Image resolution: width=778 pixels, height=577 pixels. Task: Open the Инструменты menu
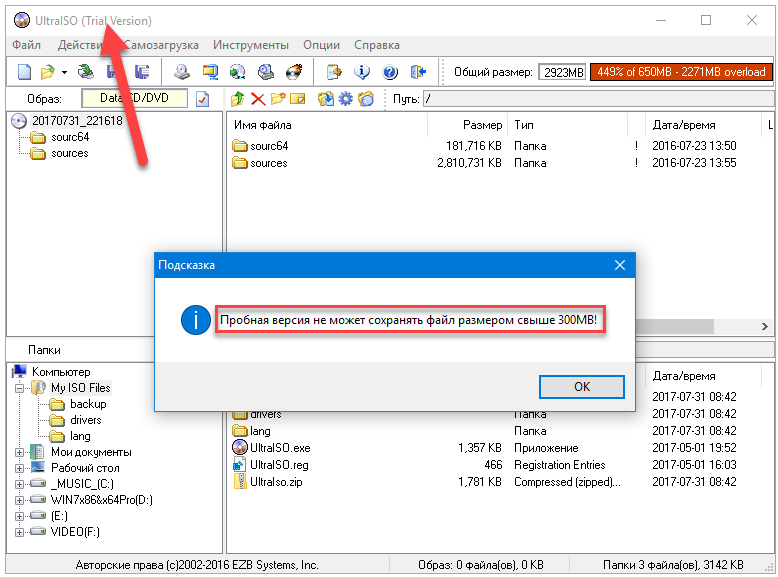click(251, 45)
